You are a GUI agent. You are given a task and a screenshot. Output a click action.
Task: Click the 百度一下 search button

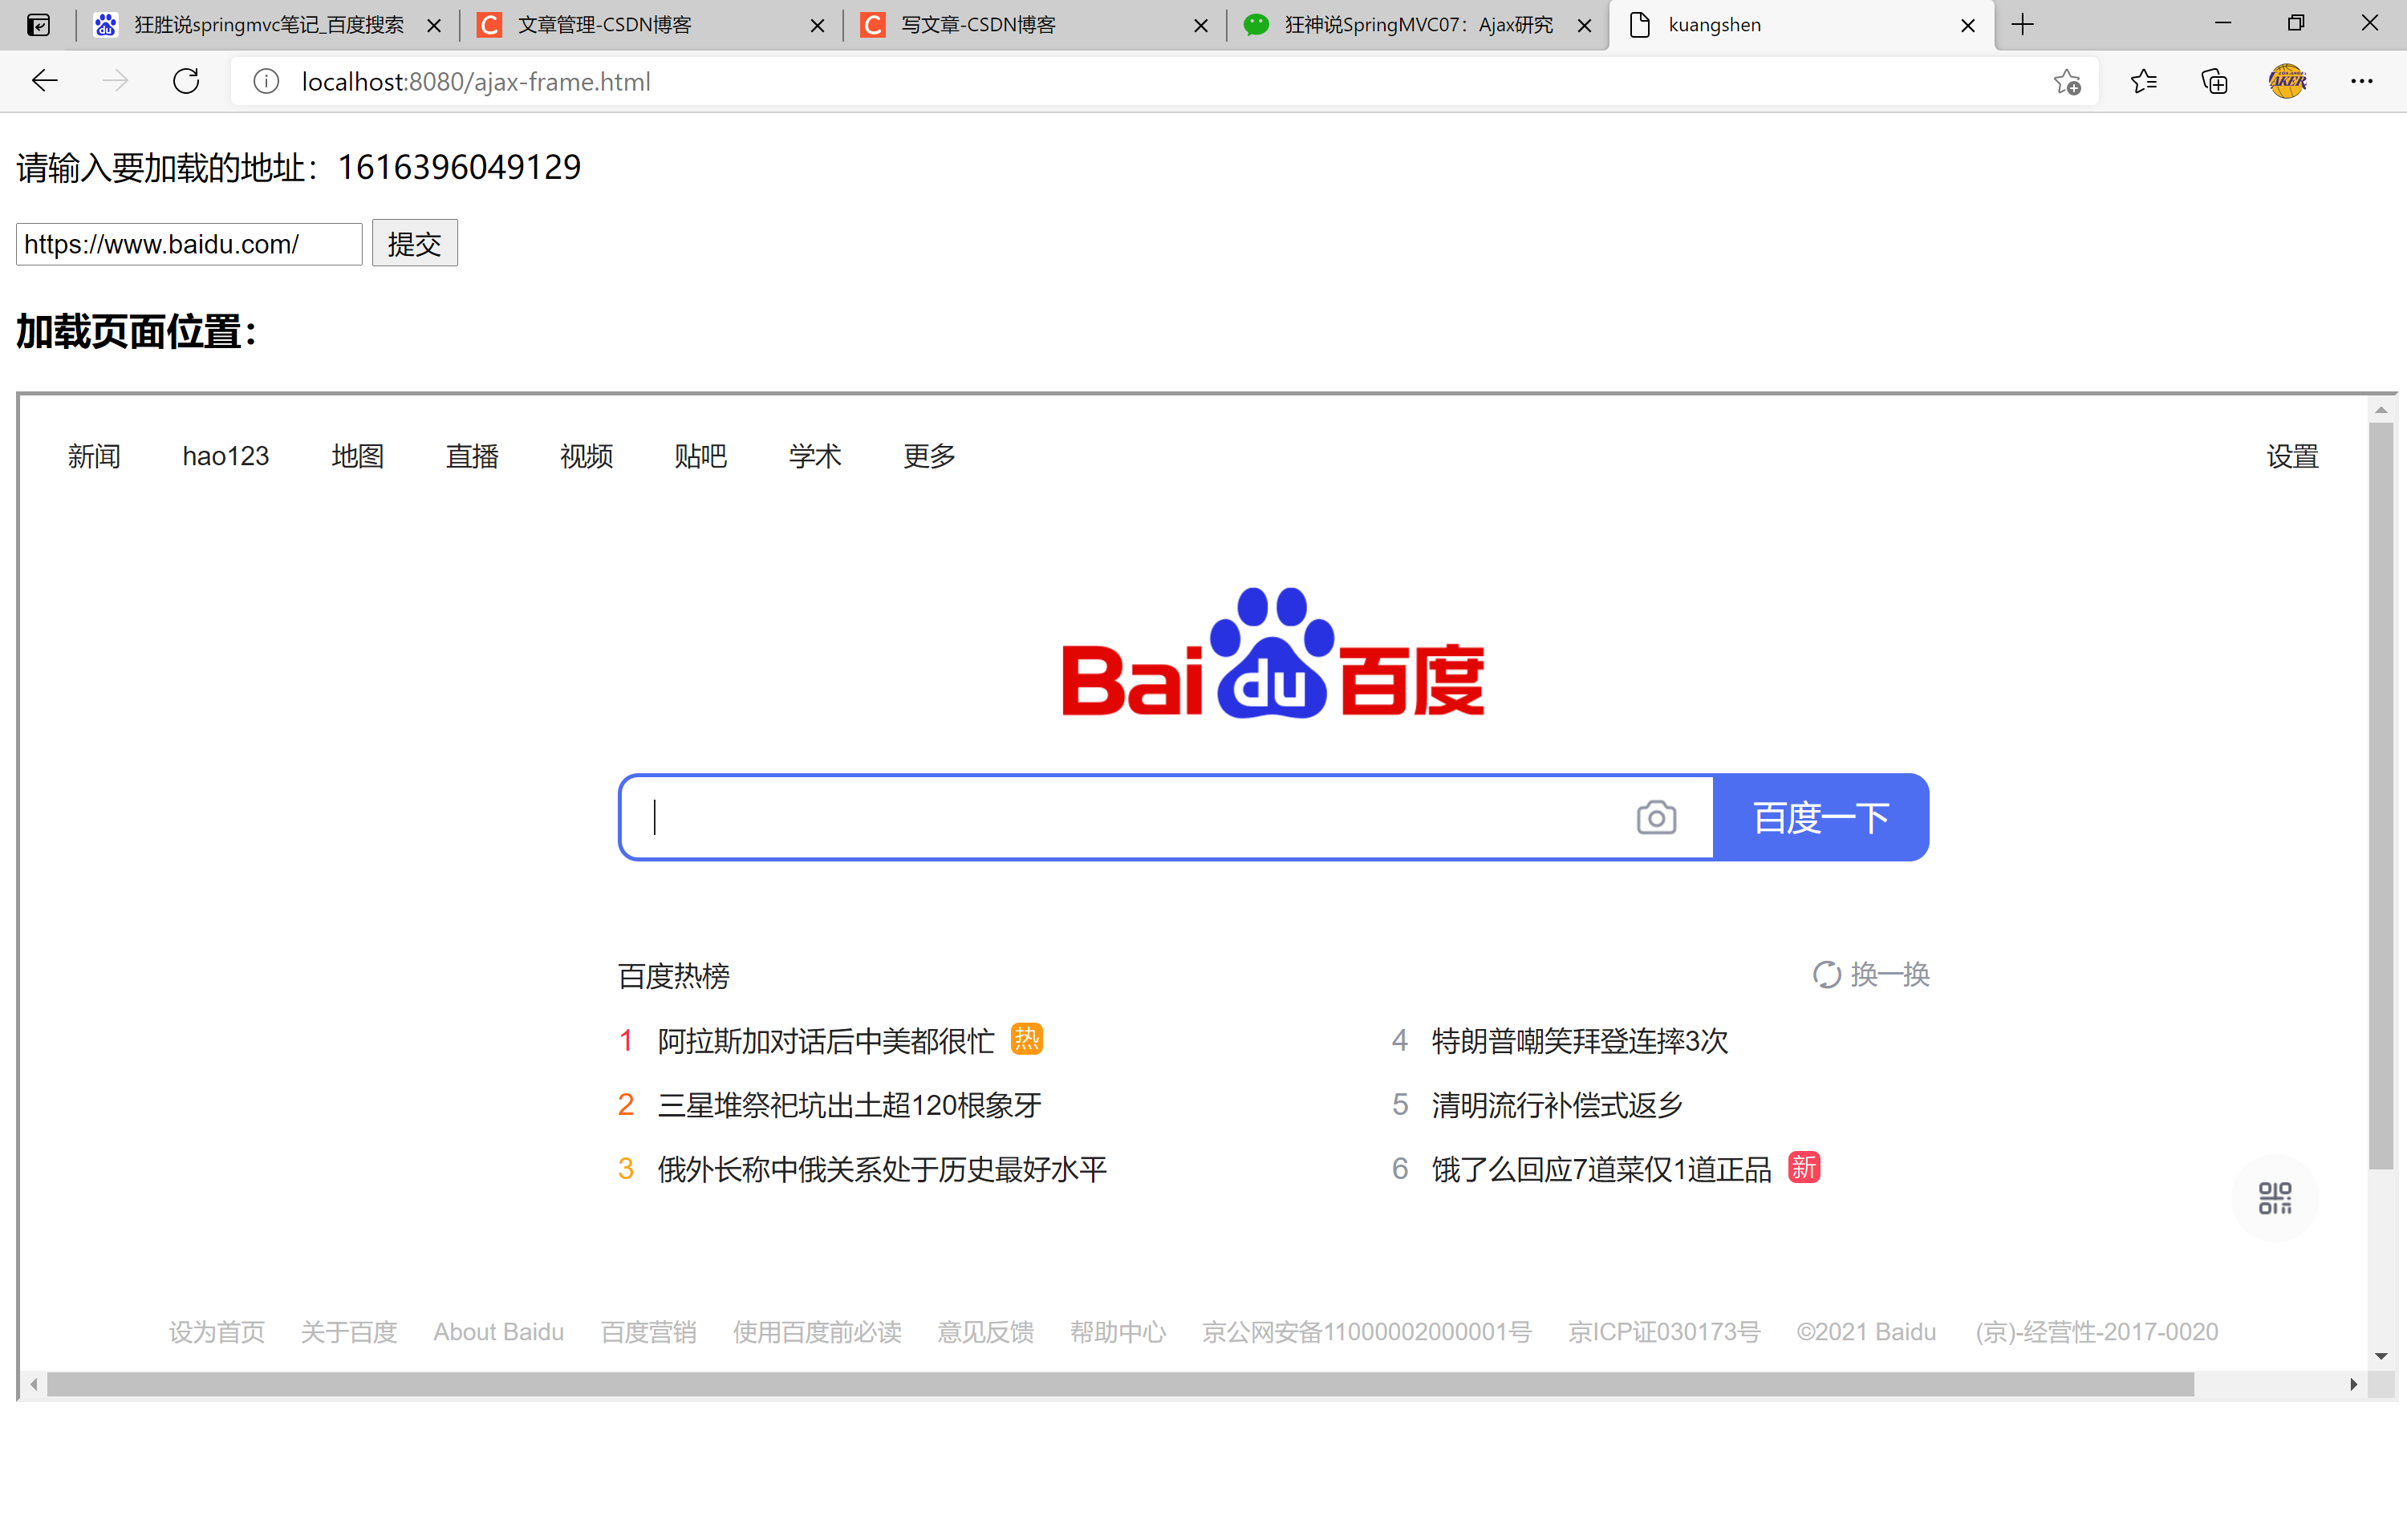tap(1821, 817)
